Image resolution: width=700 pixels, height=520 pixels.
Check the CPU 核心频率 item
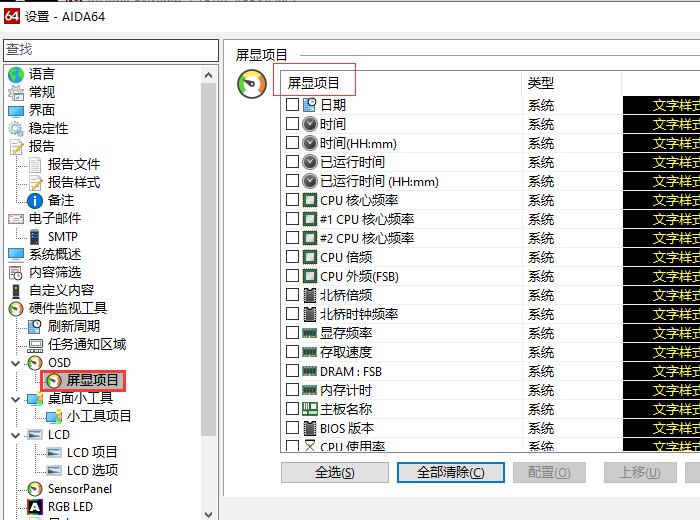point(292,200)
